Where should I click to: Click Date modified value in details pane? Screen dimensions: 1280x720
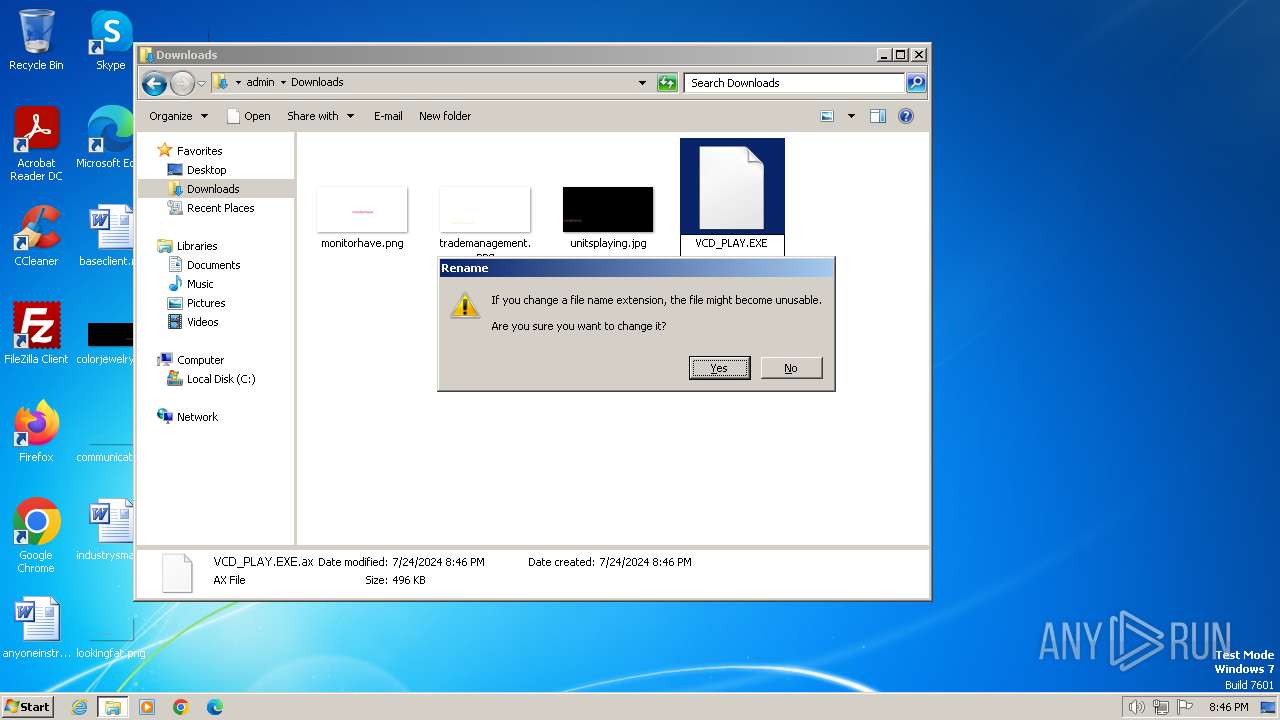click(439, 562)
